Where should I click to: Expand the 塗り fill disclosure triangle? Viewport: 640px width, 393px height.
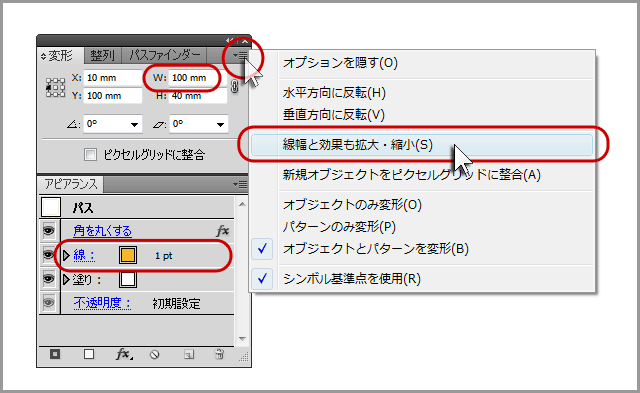coord(66,280)
